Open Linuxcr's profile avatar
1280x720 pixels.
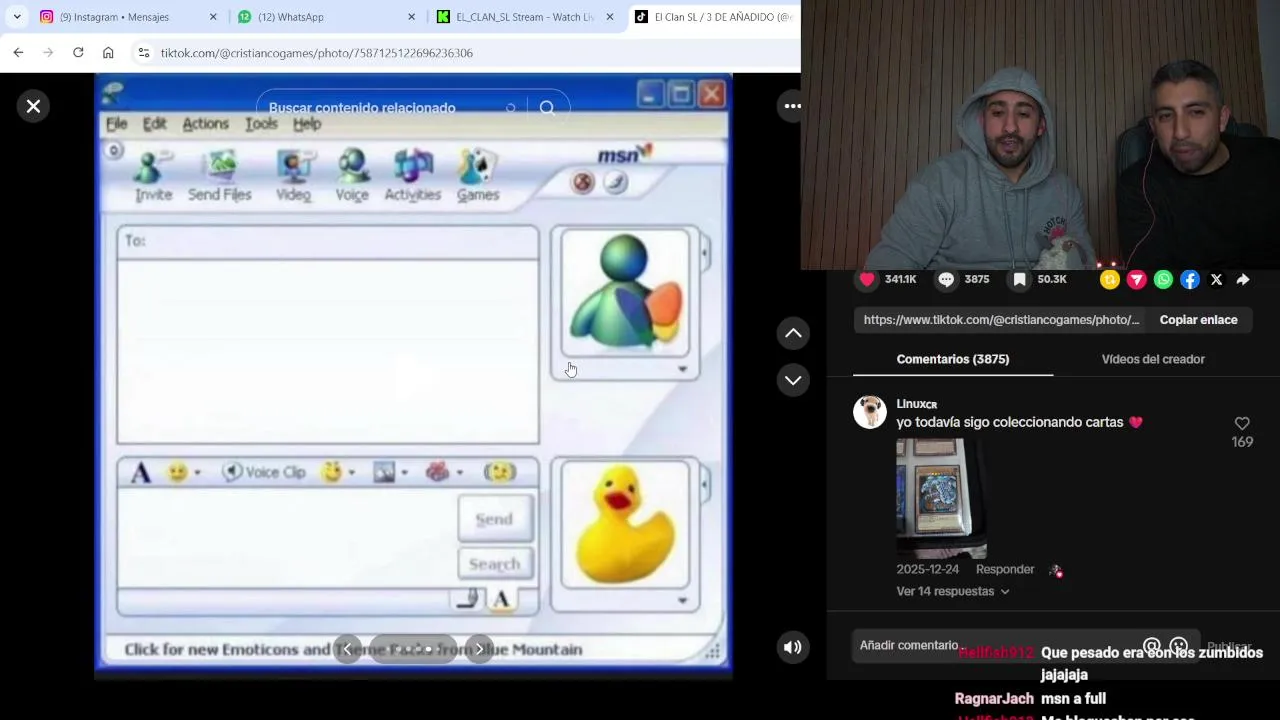[870, 412]
